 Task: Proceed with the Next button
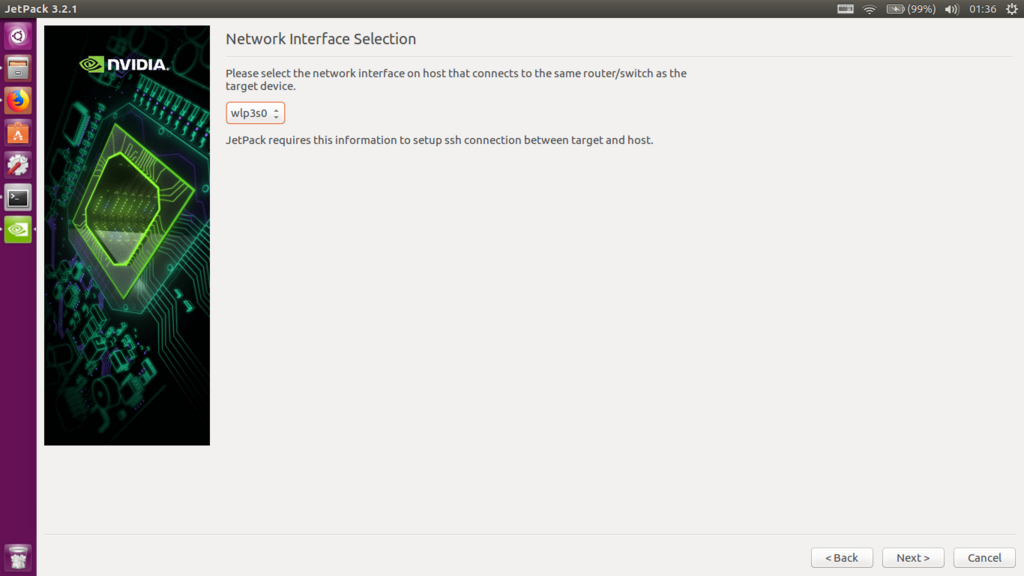click(913, 558)
